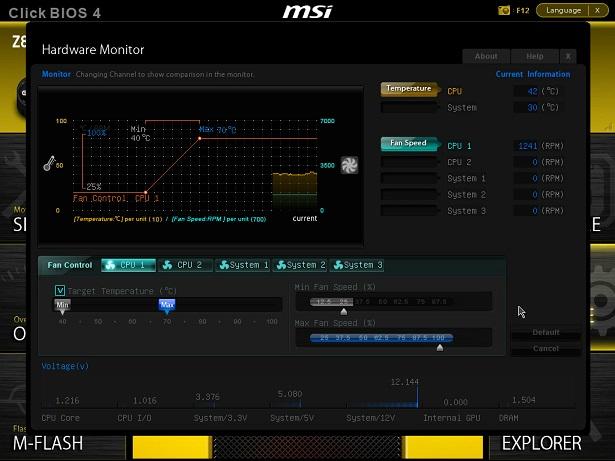Click the Internal GPU voltage 0.000
Viewport: 615px width, 461px height.
pyautogui.click(x=455, y=403)
